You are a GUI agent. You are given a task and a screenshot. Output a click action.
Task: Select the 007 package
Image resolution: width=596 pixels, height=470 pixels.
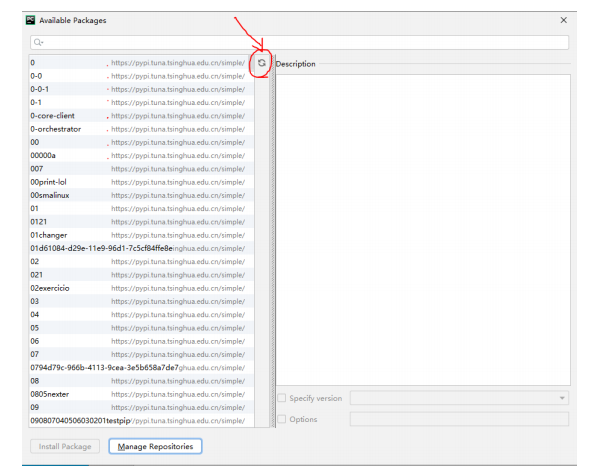(141, 169)
